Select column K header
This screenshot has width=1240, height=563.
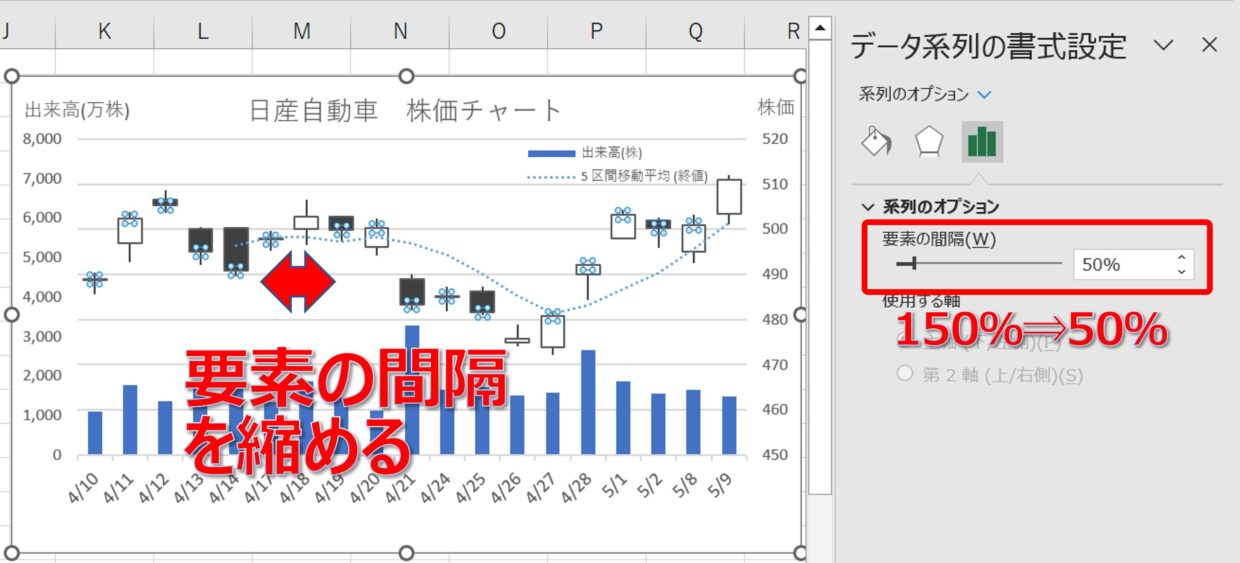tap(105, 32)
